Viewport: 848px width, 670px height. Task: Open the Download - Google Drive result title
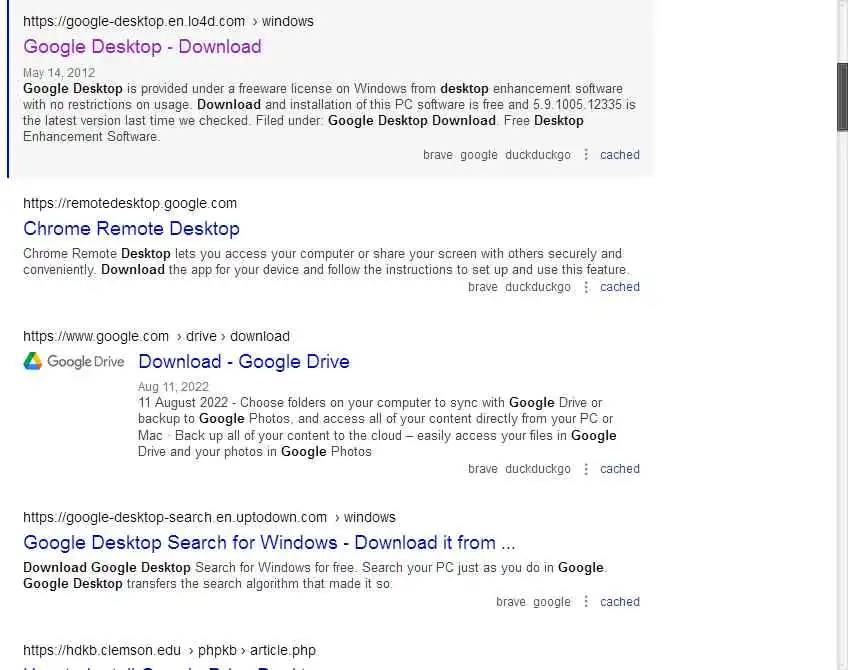pos(244,362)
